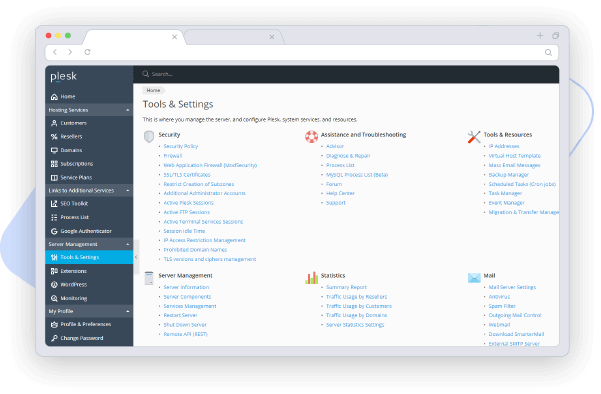Hide the sidebar using the collapse handle
Viewport: 601px width, 394px height.
click(x=136, y=257)
